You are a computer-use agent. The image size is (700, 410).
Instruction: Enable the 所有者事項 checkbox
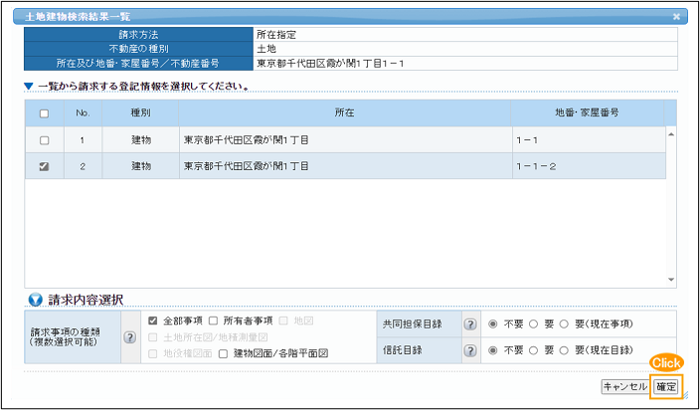coord(214,321)
